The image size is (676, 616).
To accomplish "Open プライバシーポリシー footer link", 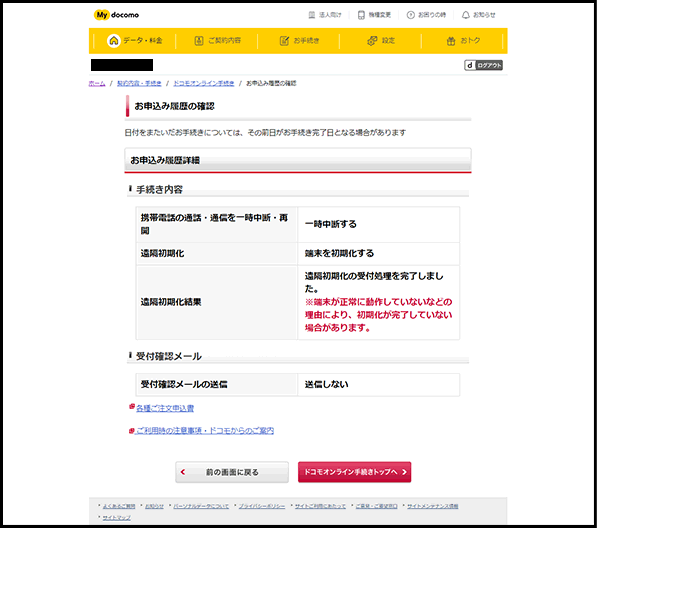I will (262, 506).
